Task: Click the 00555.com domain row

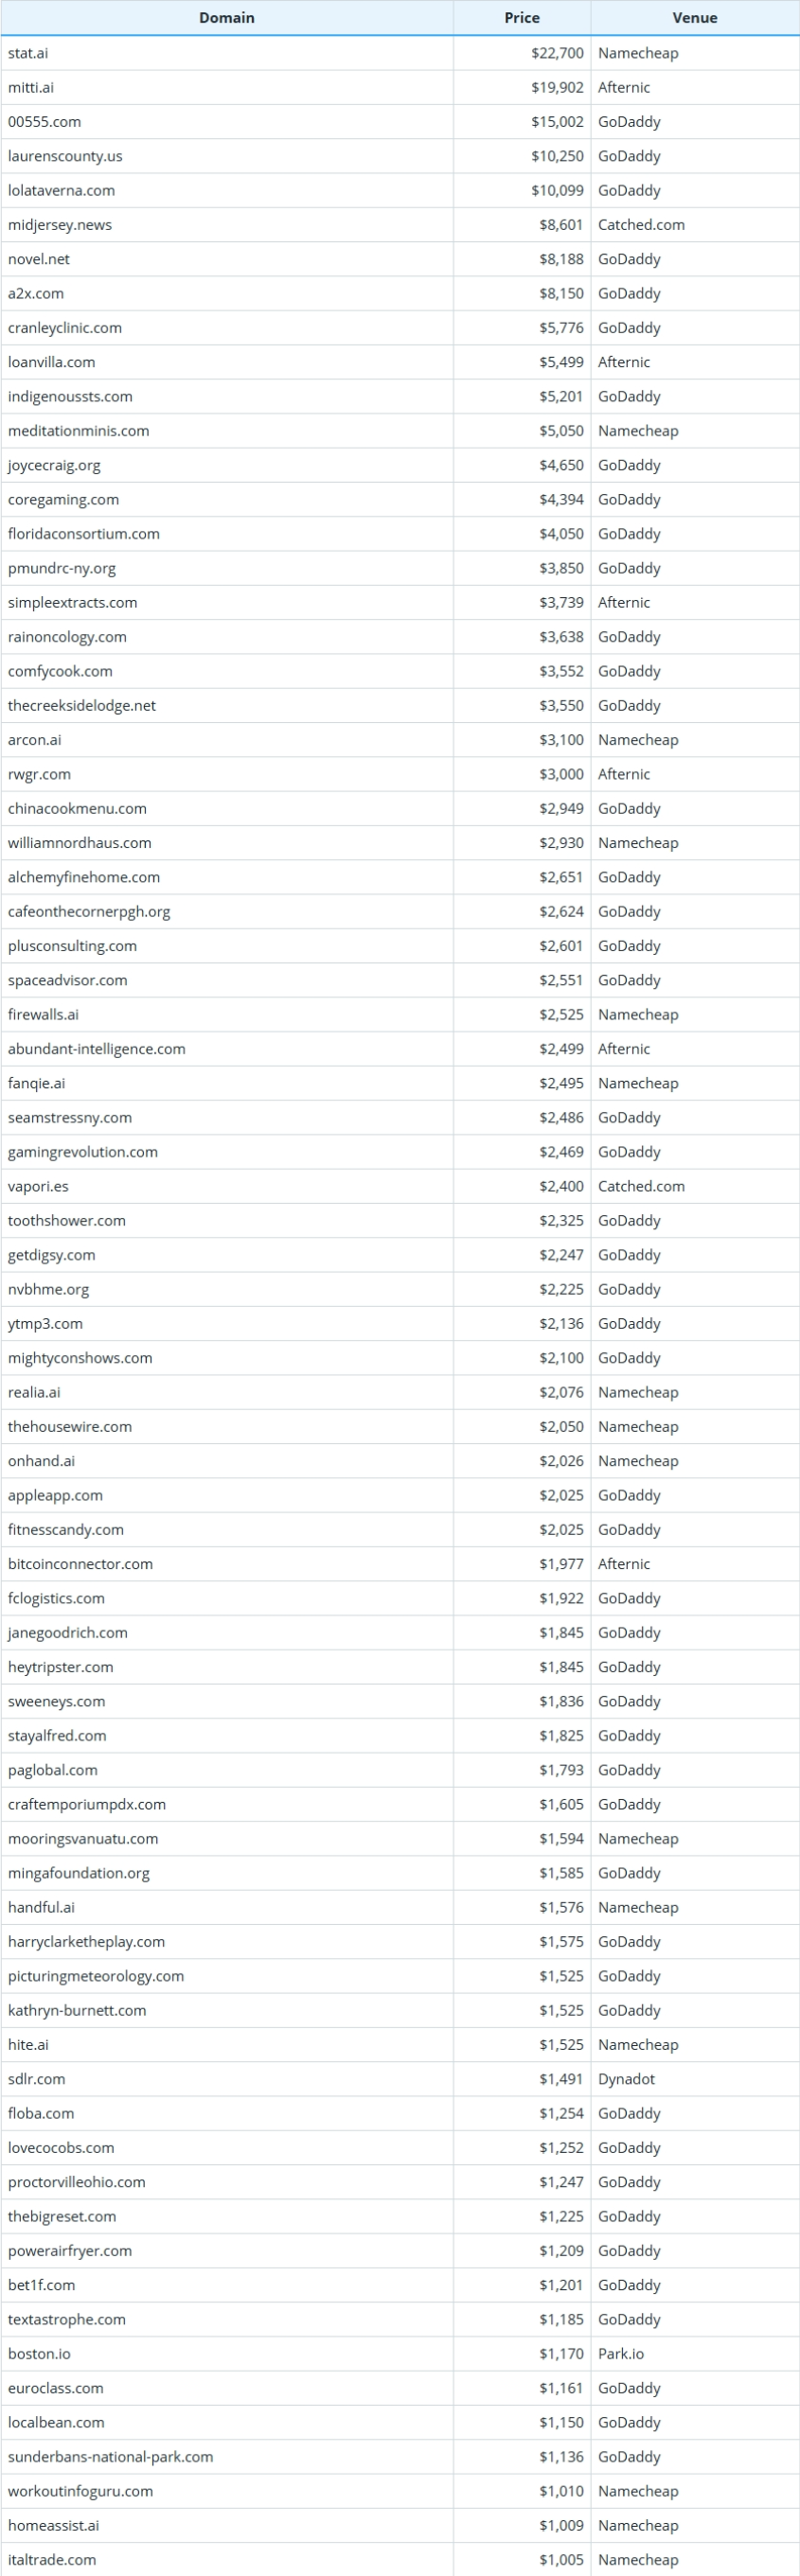Action: click(44, 122)
